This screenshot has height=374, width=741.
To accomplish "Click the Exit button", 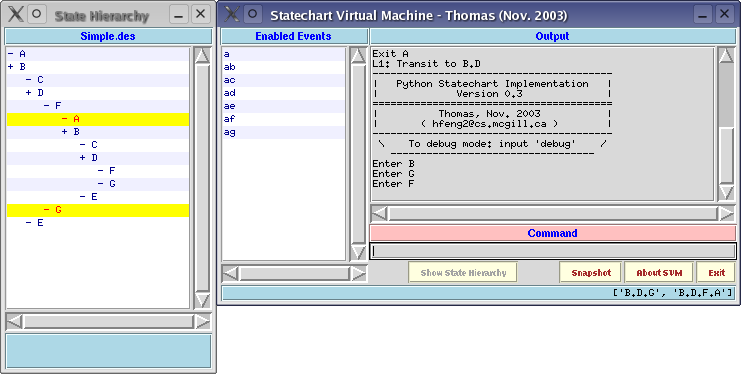I will pos(716,273).
